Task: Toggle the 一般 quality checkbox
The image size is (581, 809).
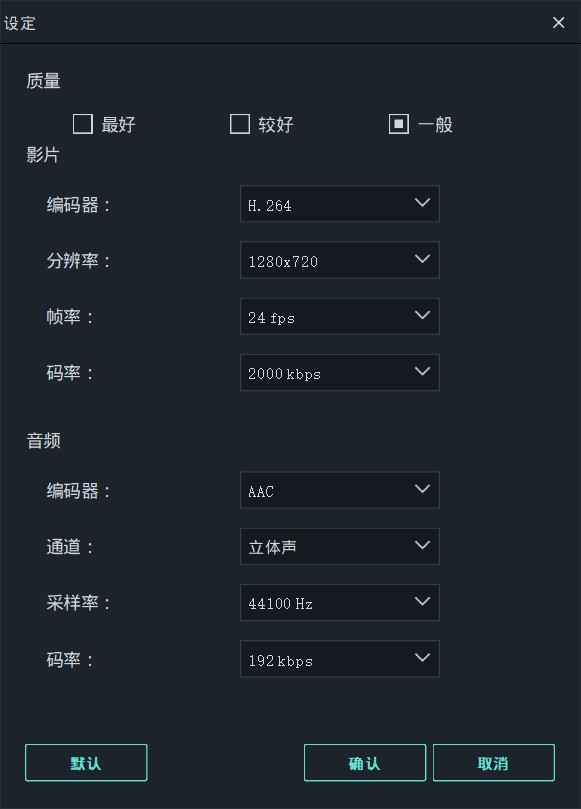Action: click(396, 124)
